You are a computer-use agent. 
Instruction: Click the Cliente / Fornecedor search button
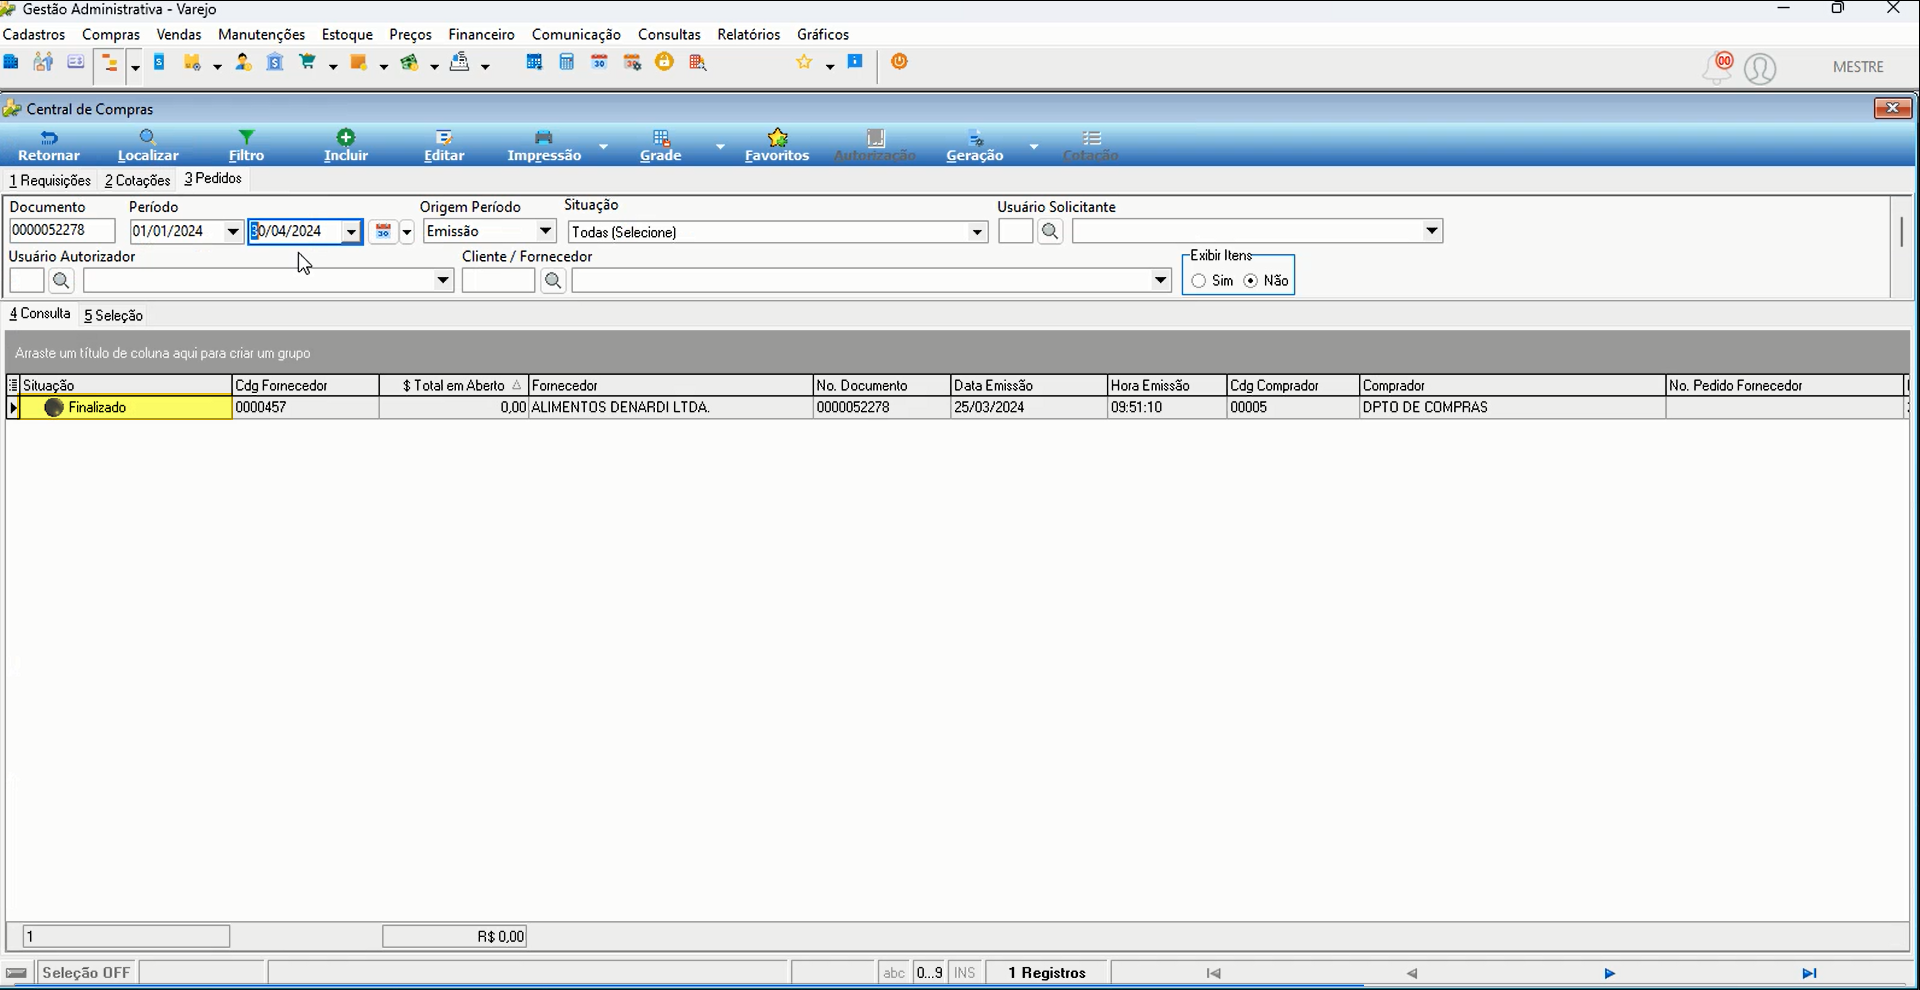tap(553, 281)
